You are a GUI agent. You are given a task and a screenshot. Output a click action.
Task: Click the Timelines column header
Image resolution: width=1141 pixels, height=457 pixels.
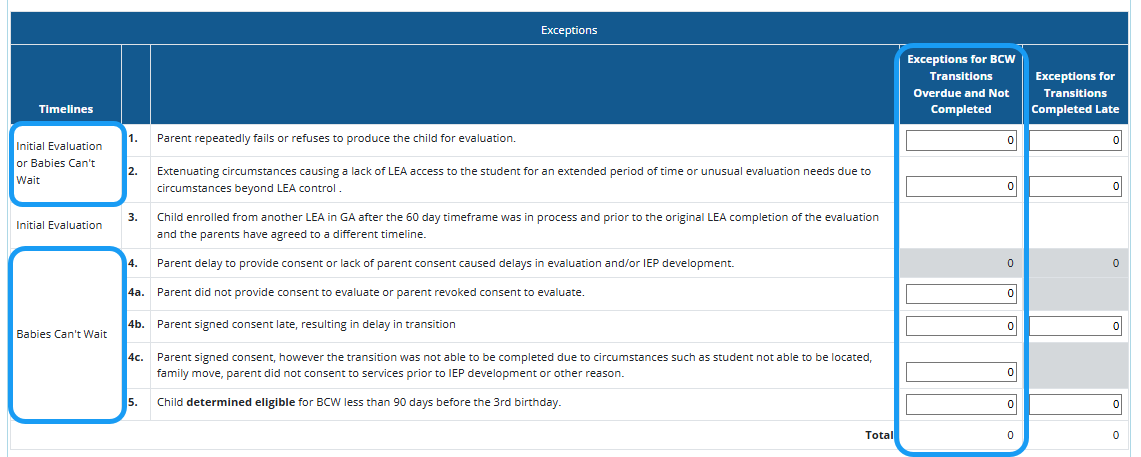point(66,109)
